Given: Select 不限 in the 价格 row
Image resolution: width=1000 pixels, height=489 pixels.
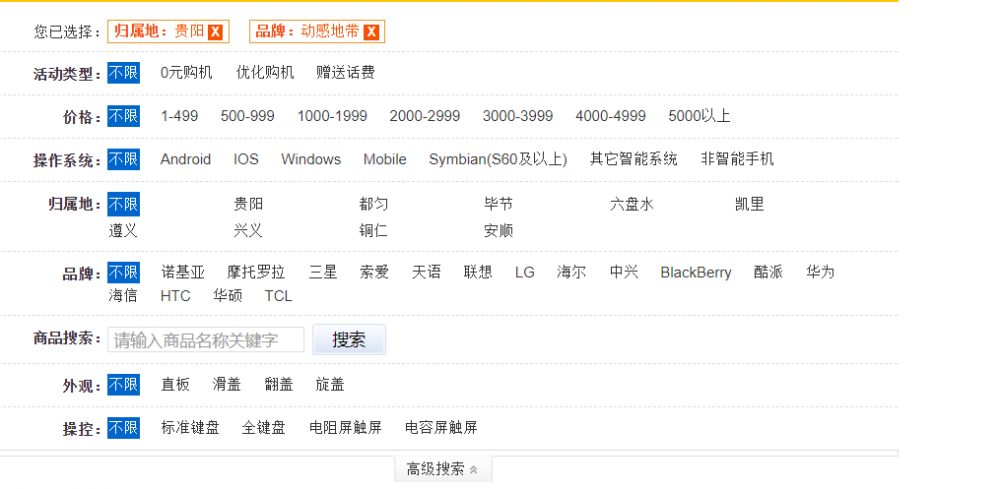Looking at the screenshot, I should [x=123, y=116].
